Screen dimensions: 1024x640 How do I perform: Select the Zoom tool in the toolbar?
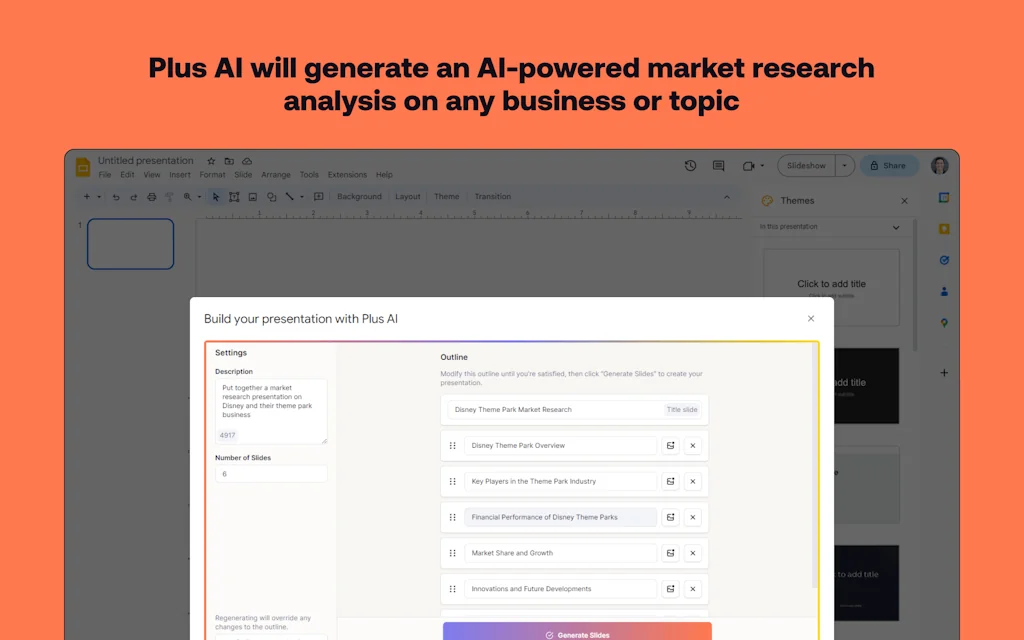coord(188,197)
